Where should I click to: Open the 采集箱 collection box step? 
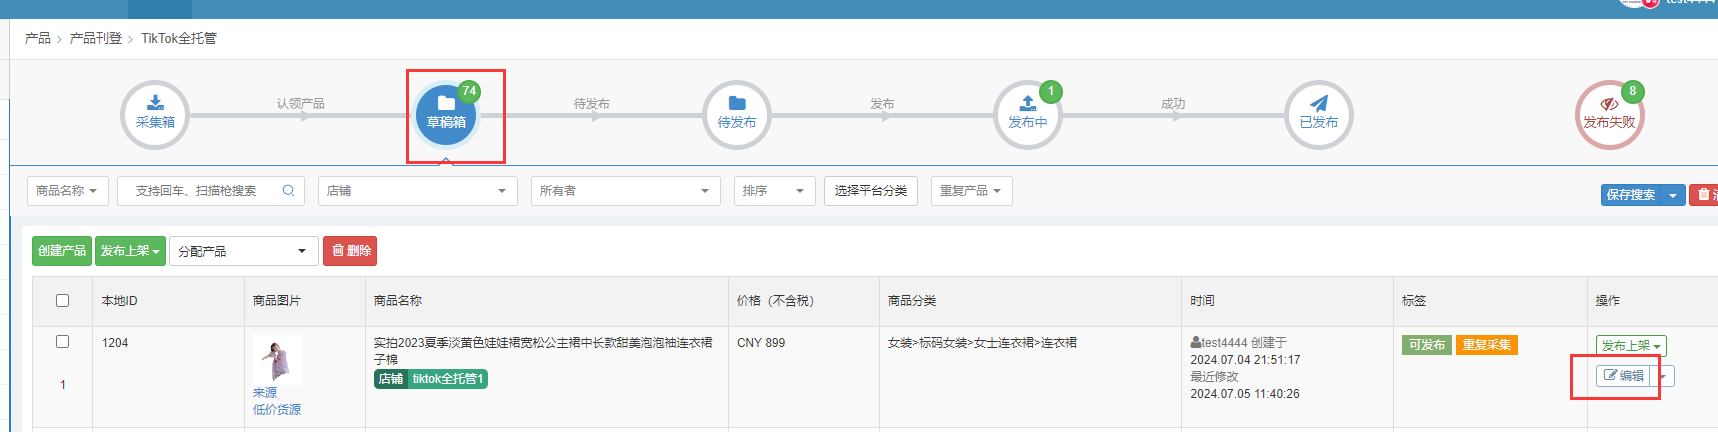tap(155, 114)
